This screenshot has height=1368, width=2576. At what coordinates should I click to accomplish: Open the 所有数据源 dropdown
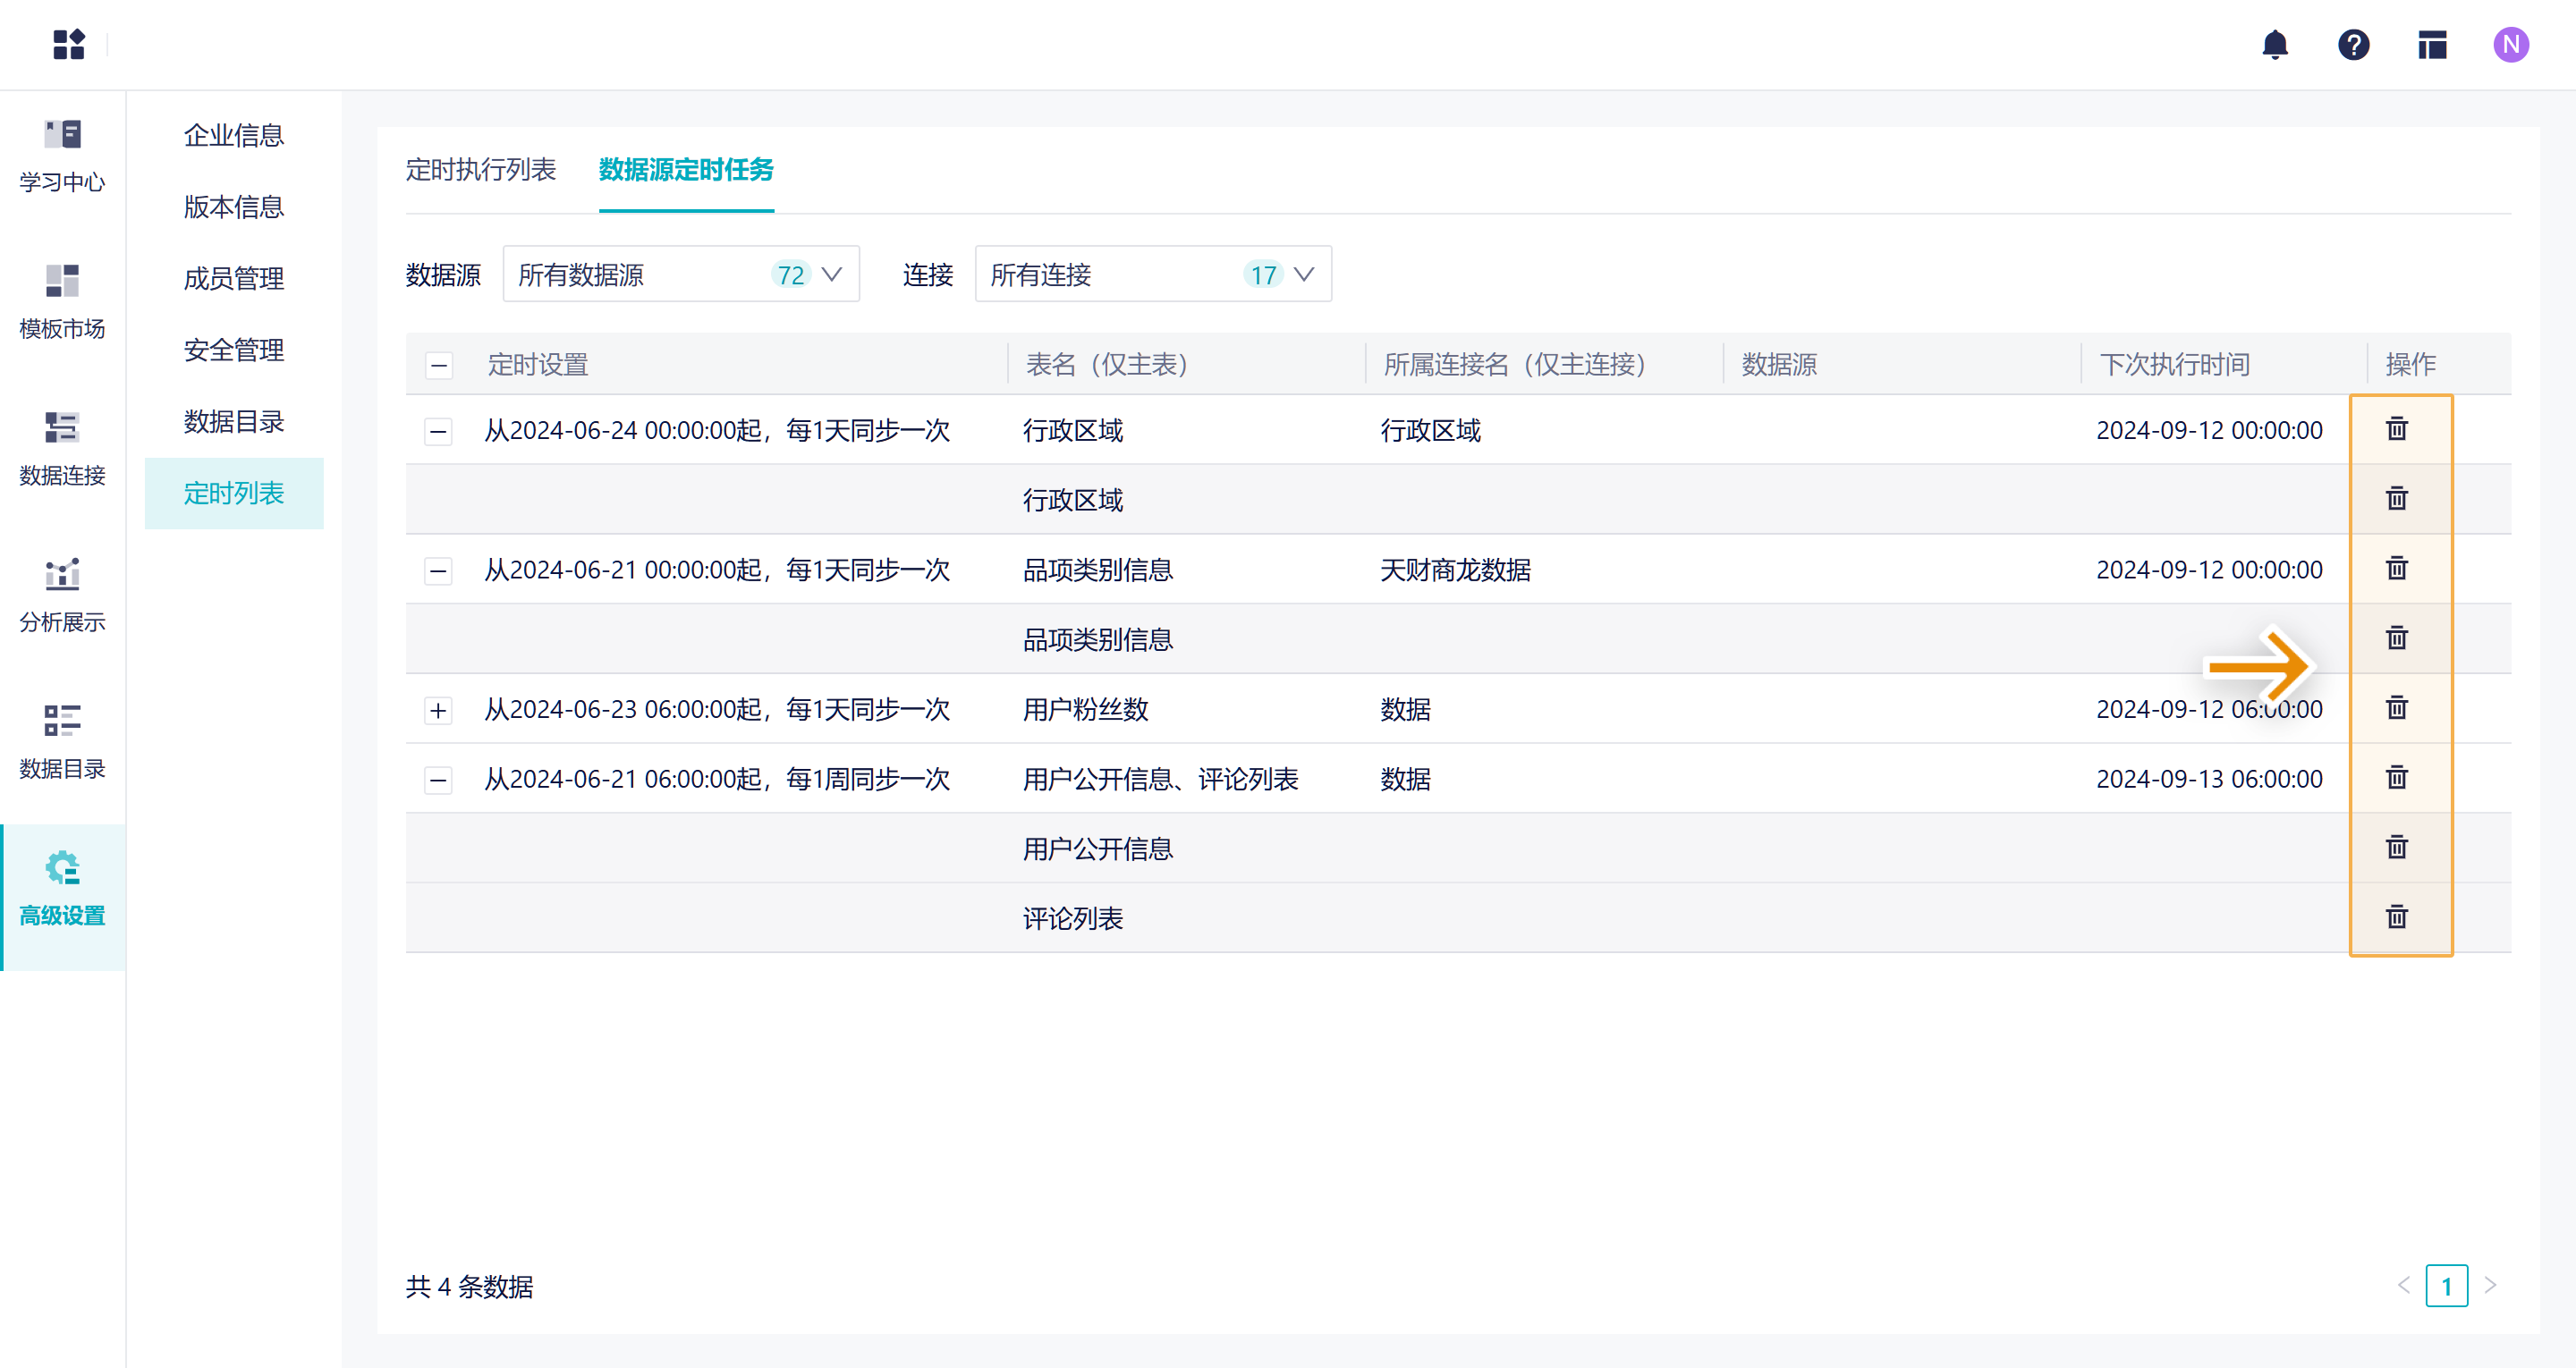(680, 274)
